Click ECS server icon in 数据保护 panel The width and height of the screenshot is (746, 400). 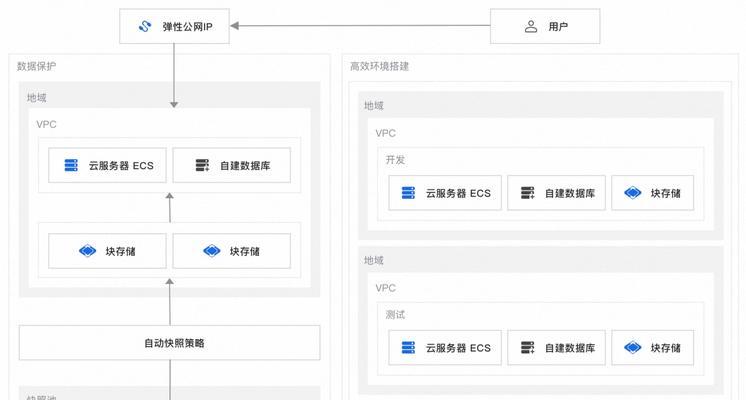[x=71, y=165]
